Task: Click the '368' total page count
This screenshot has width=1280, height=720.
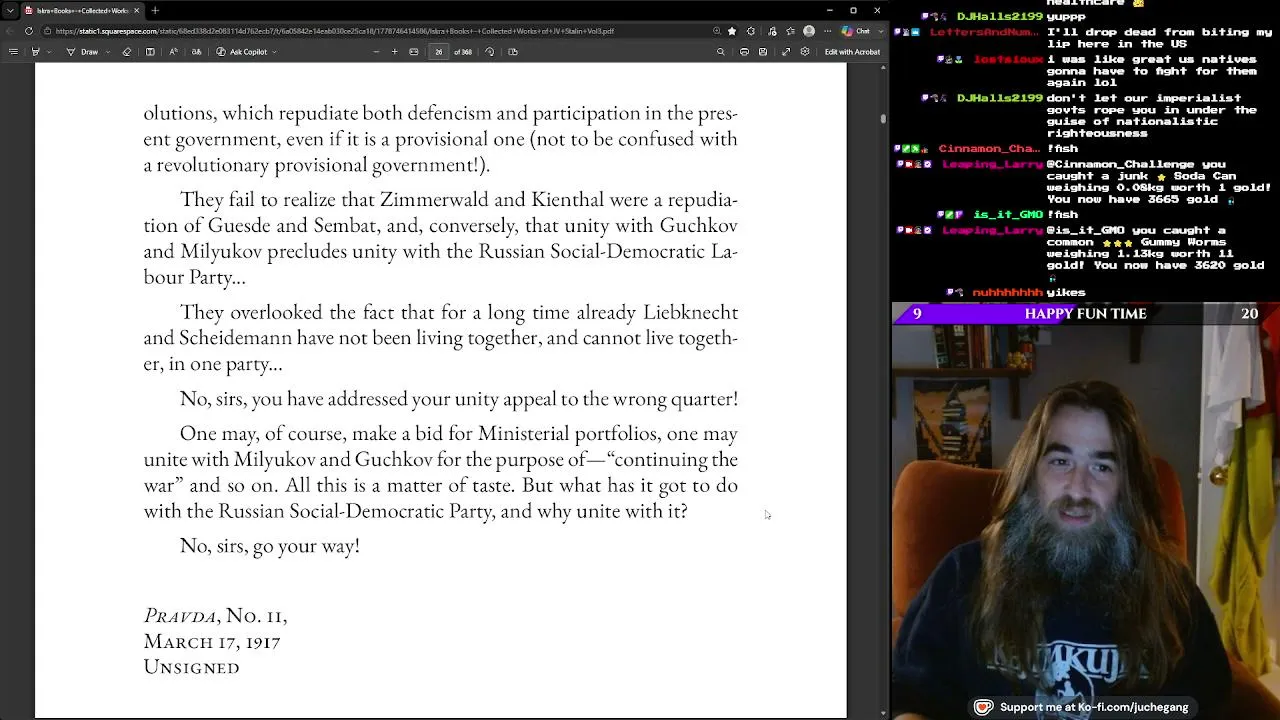Action: pos(466,52)
